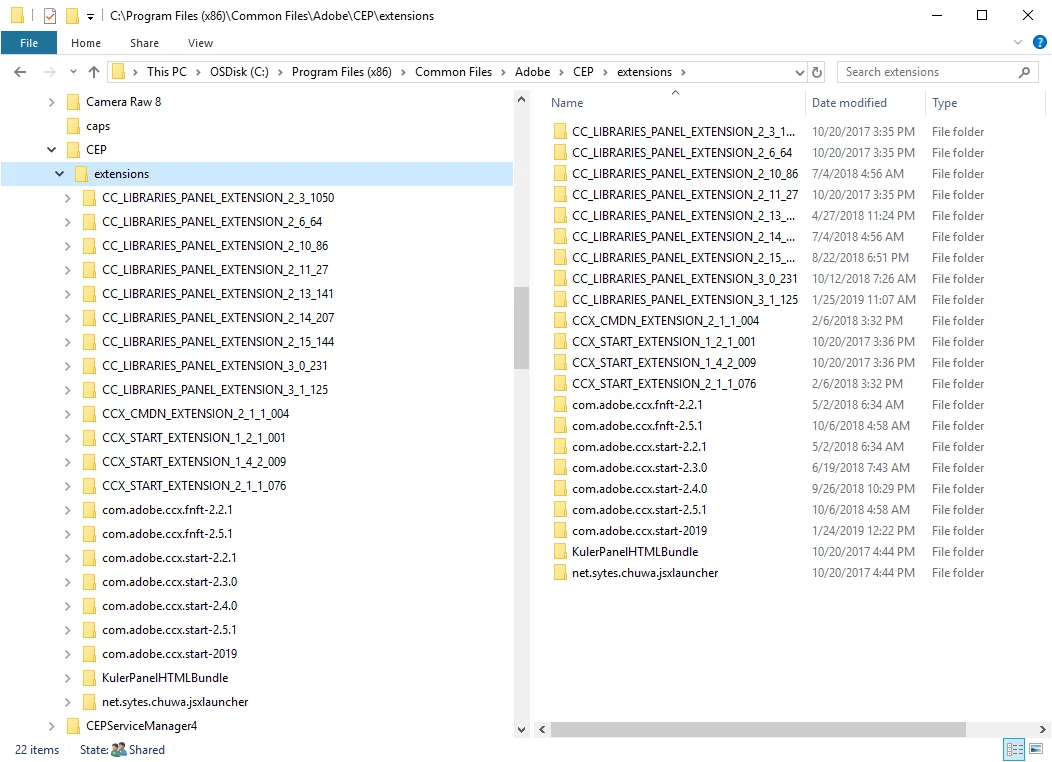Expand the ribbon with the chevron

pos(1018,42)
